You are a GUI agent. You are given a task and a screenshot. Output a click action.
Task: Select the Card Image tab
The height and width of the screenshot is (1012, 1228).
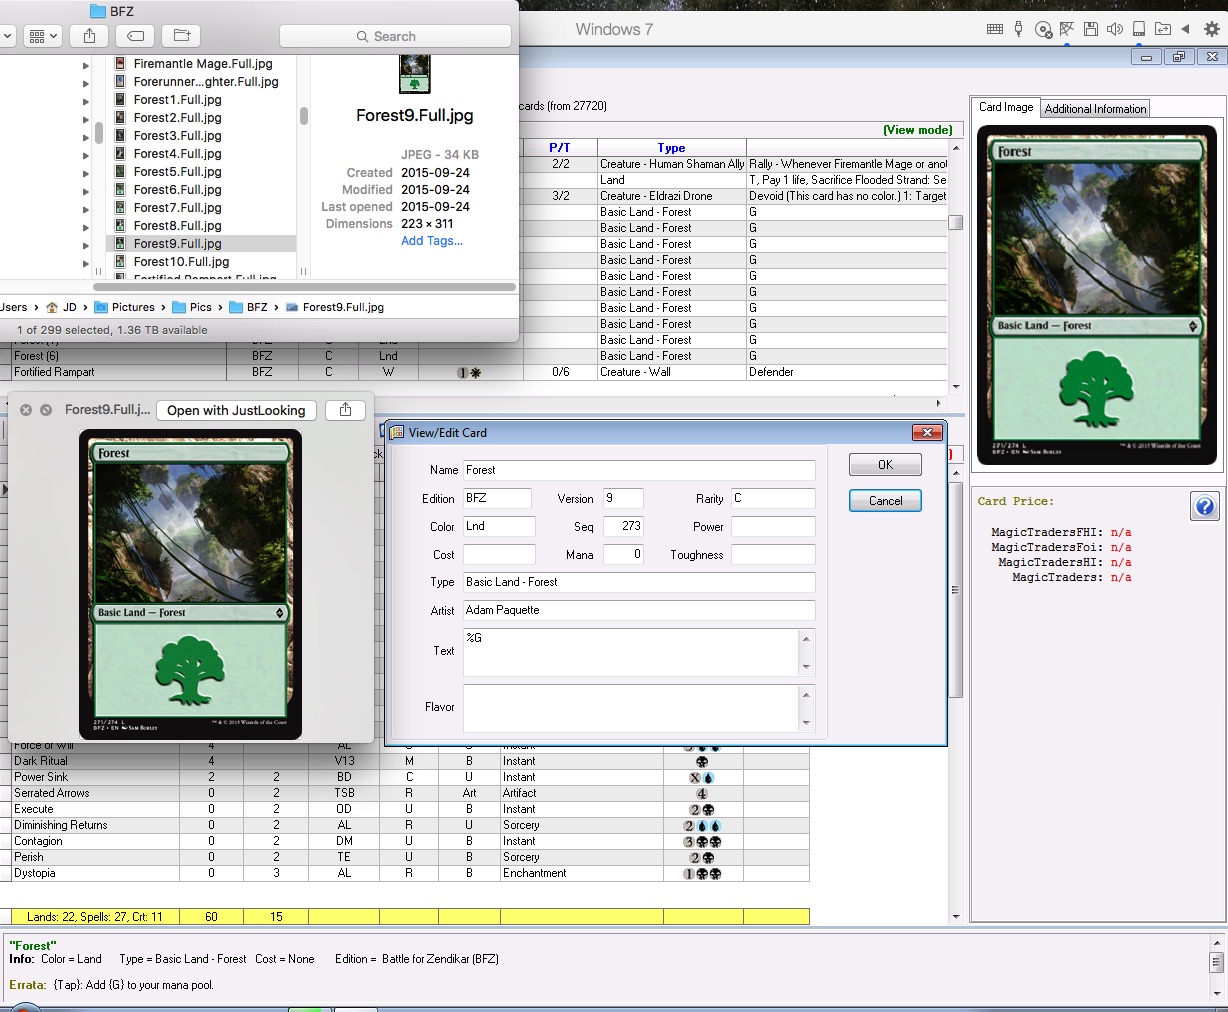point(1005,107)
